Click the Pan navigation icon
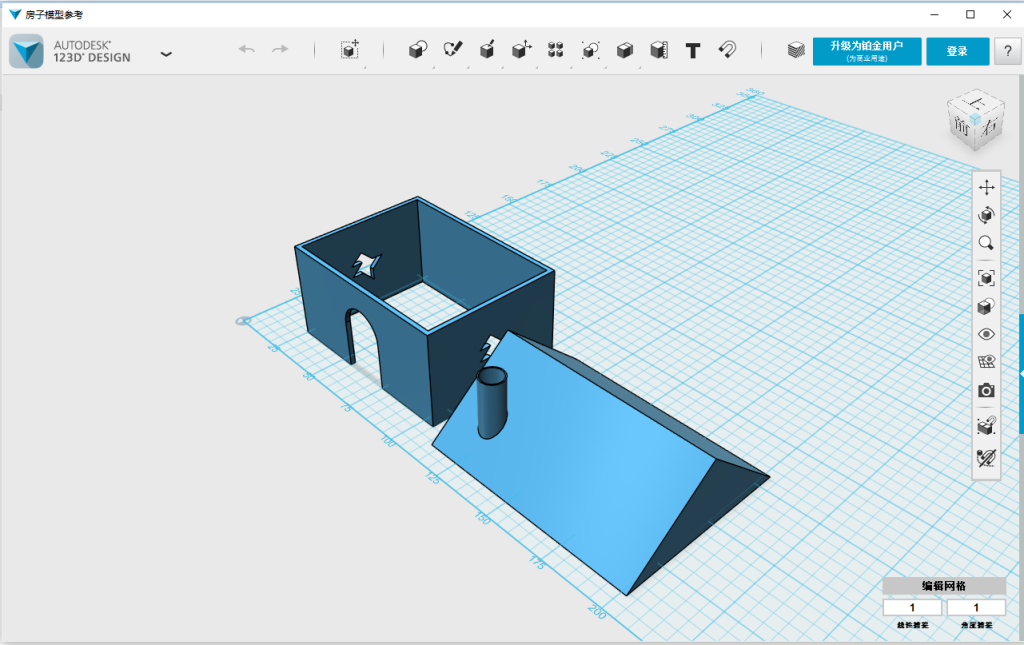 [x=986, y=187]
